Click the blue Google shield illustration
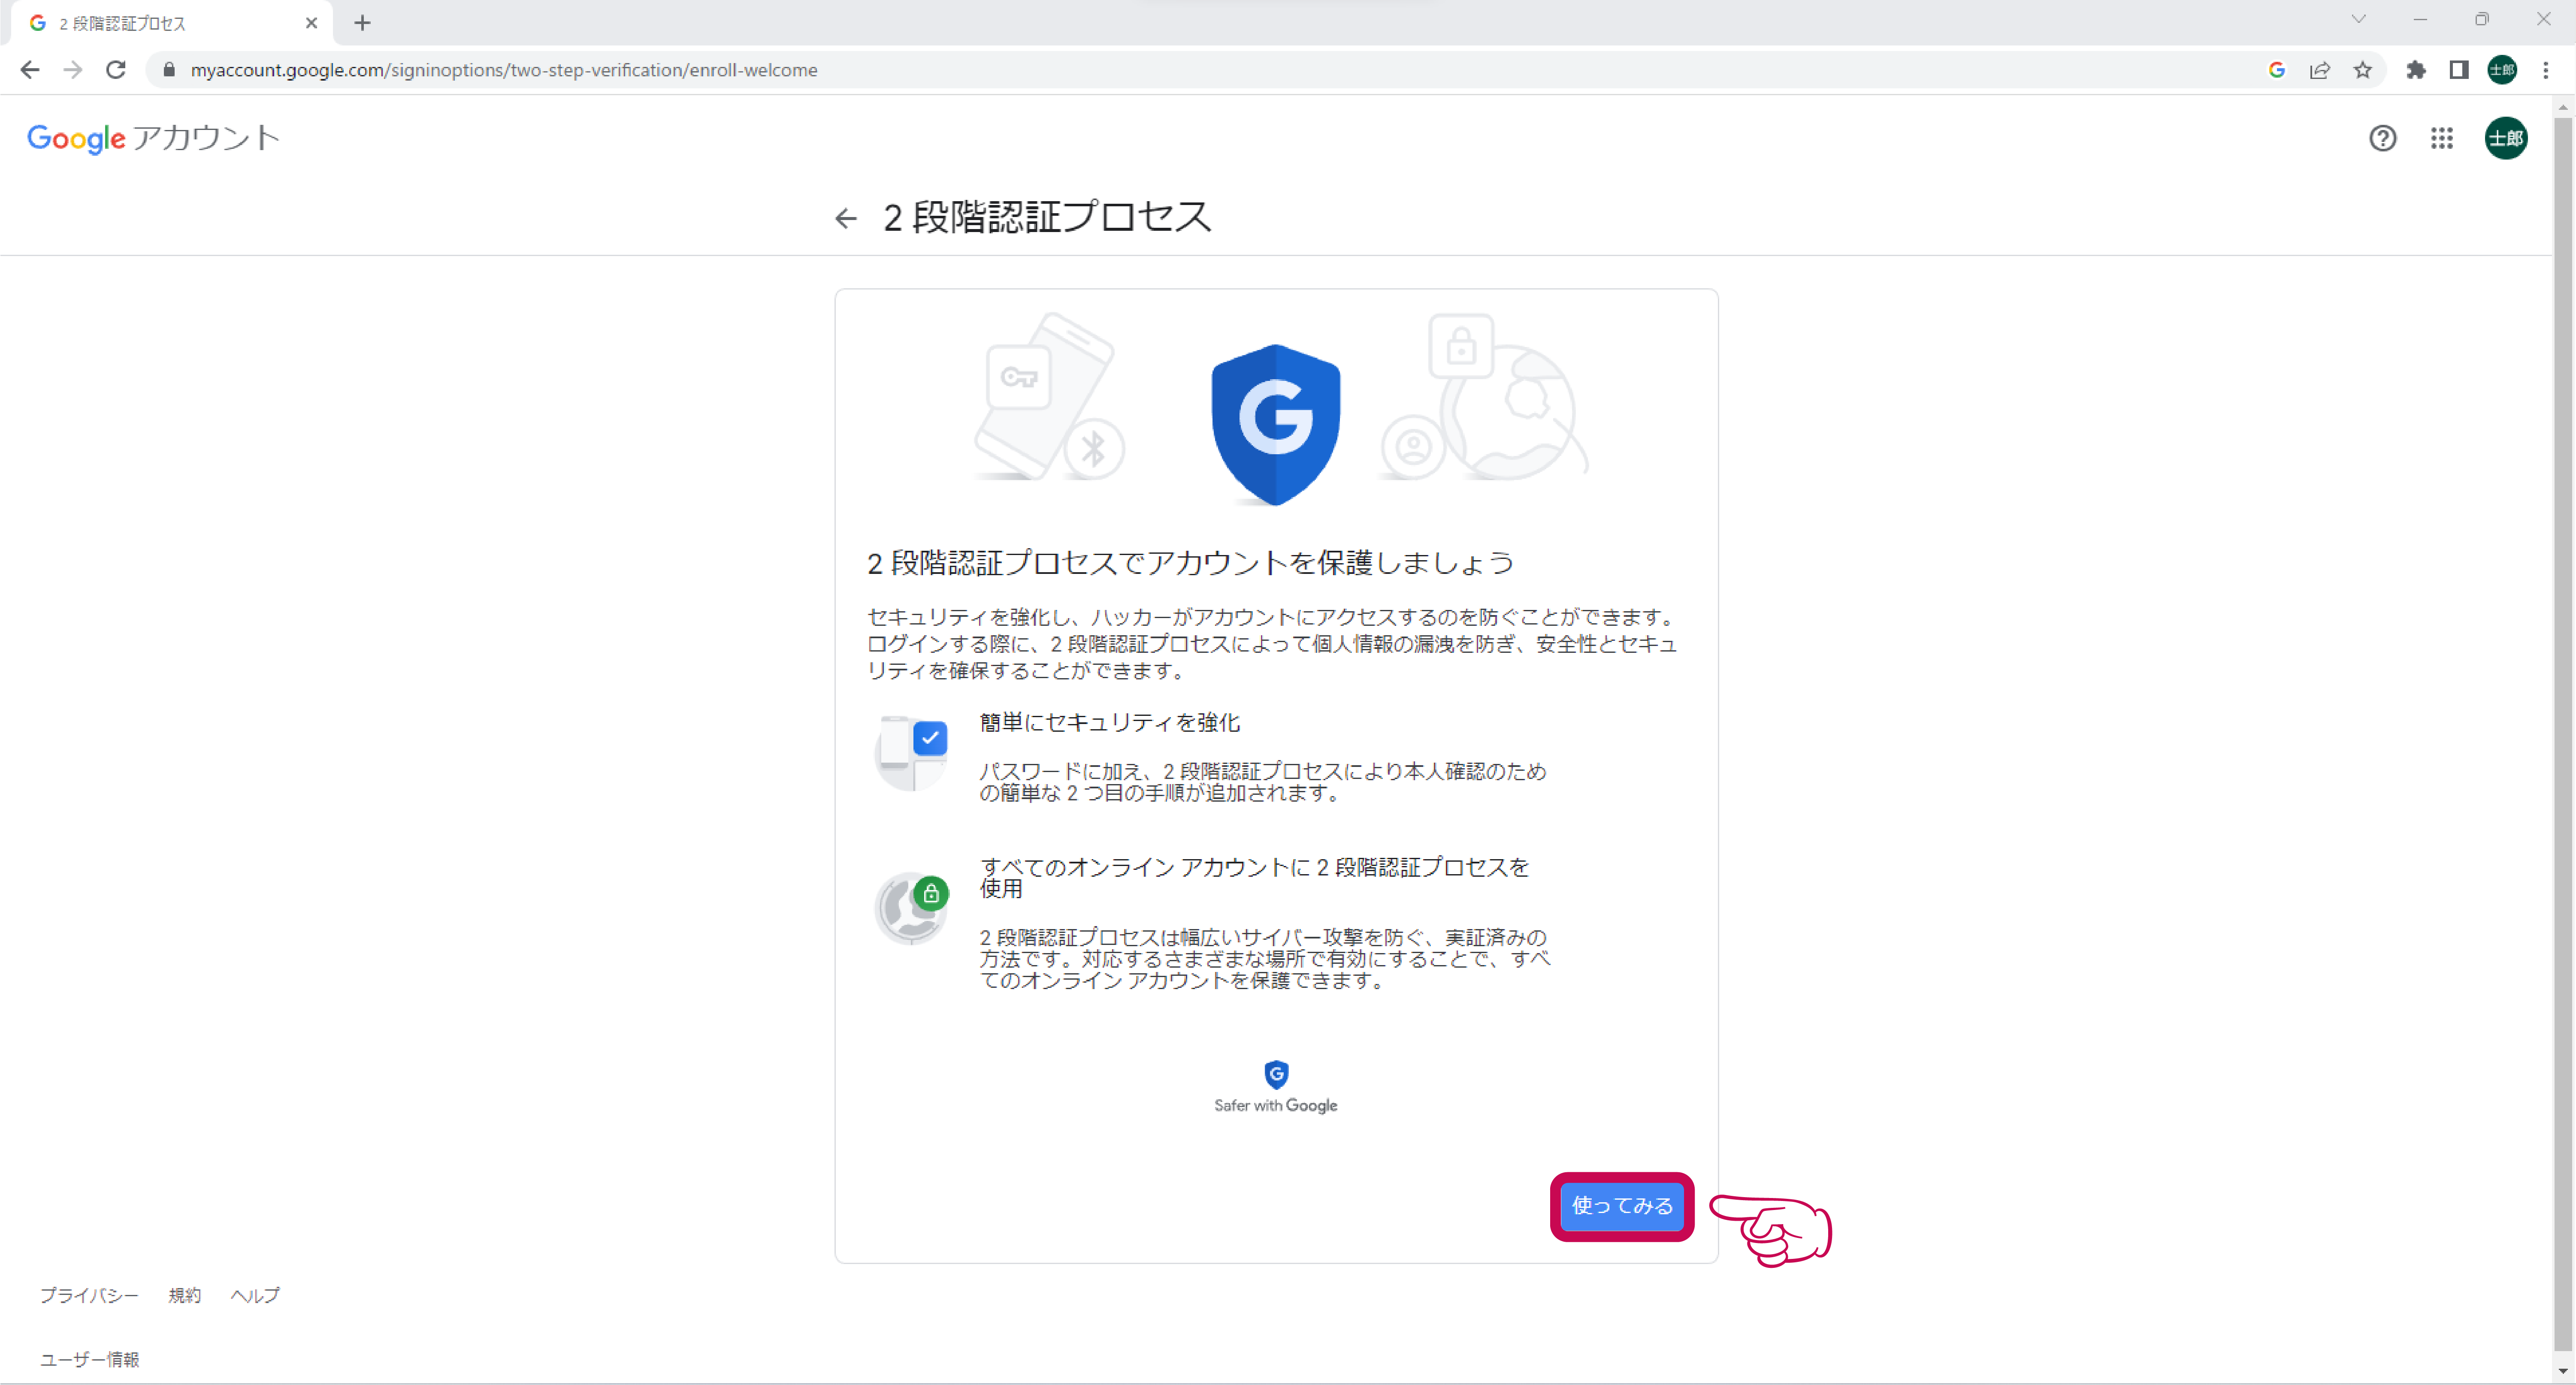 pyautogui.click(x=1275, y=424)
